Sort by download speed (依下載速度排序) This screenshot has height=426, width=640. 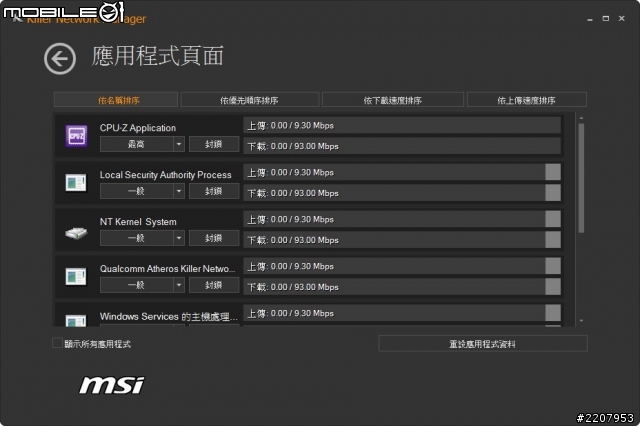(393, 100)
